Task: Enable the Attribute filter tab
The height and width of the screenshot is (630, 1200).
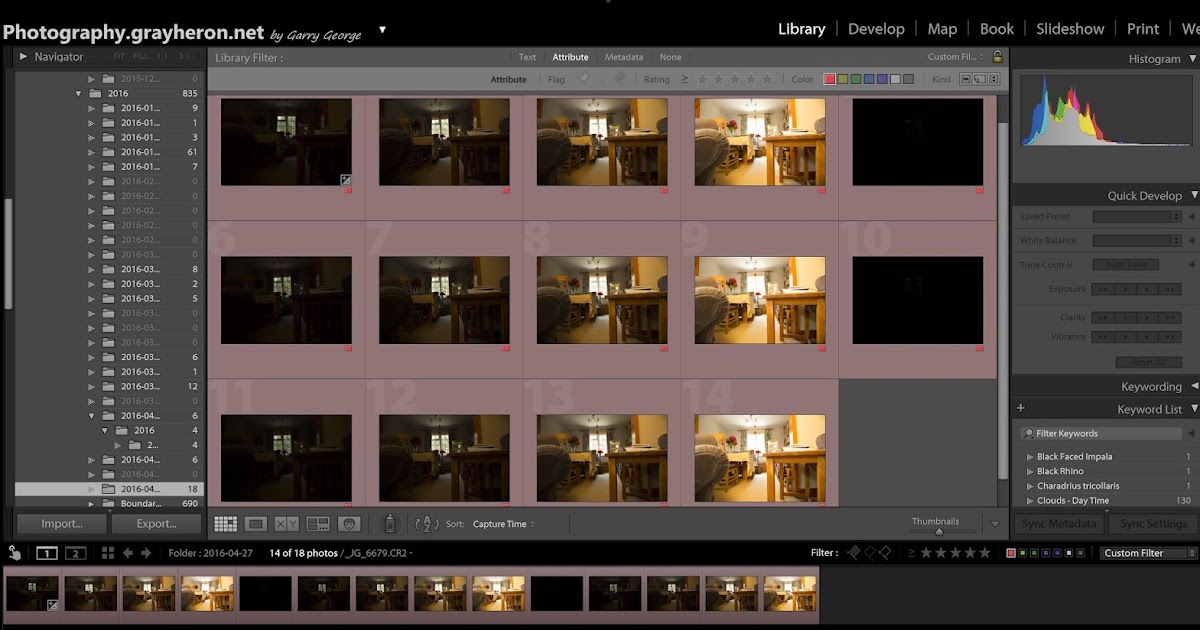Action: click(571, 57)
